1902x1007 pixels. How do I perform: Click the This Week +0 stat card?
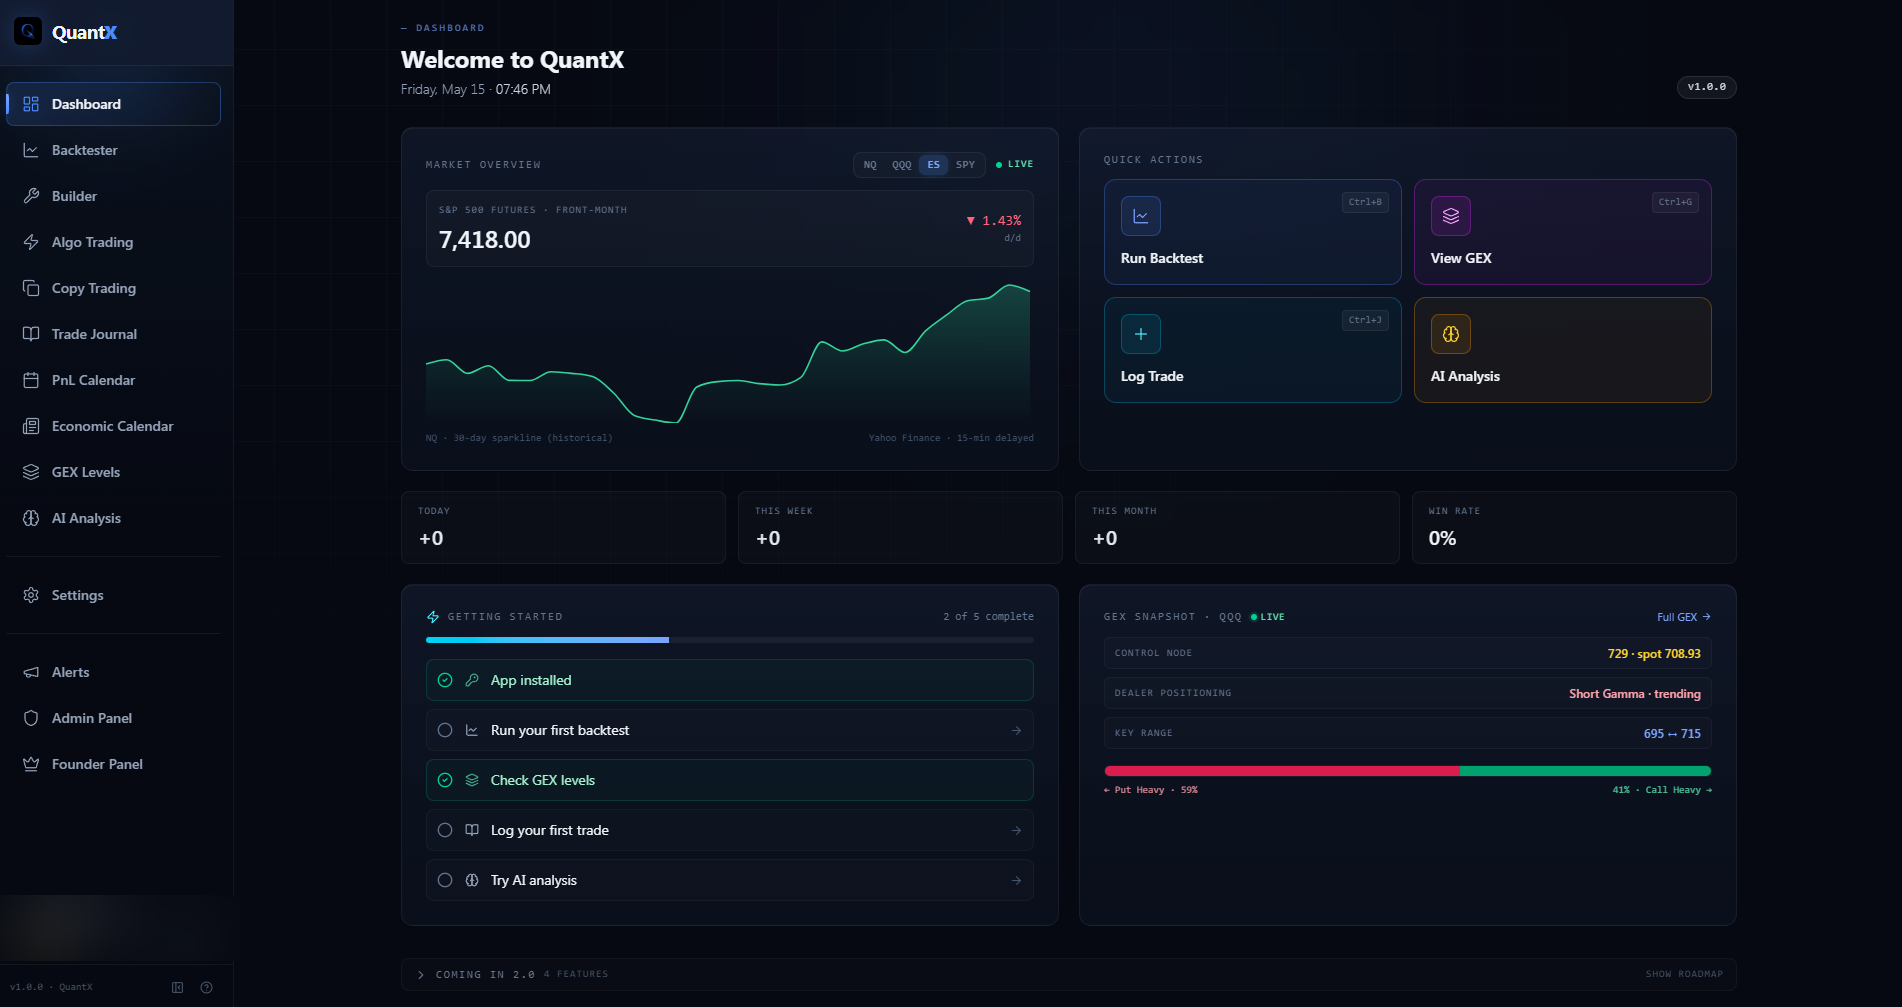(x=900, y=527)
